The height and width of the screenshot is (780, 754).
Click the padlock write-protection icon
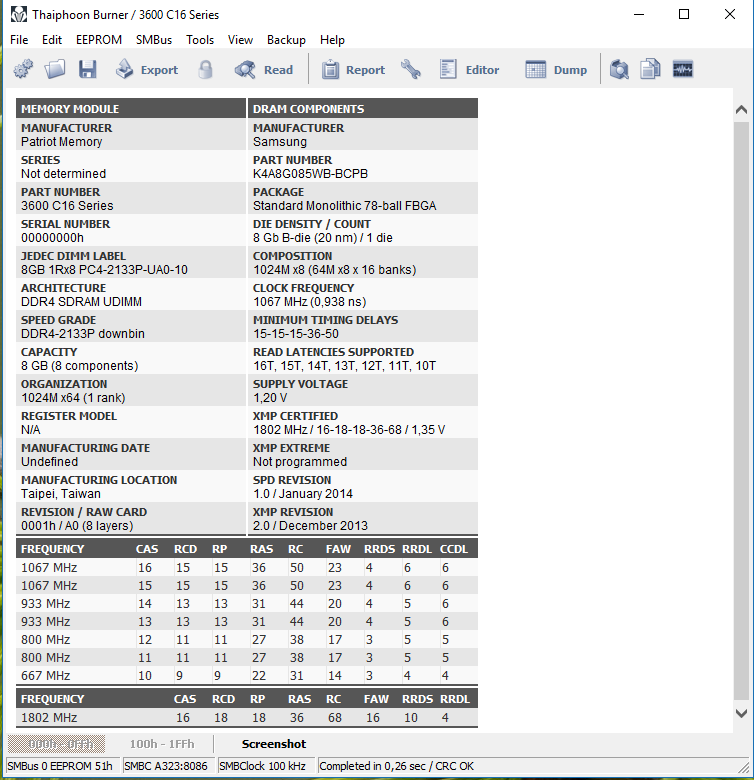[x=205, y=69]
